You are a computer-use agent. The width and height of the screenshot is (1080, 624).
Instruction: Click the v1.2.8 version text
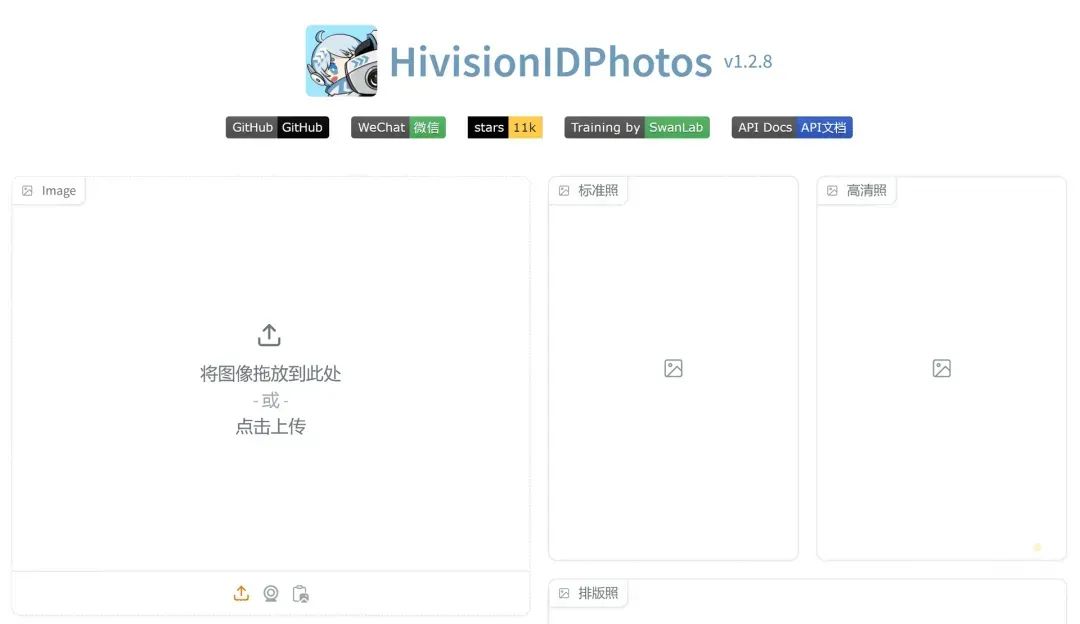[748, 61]
